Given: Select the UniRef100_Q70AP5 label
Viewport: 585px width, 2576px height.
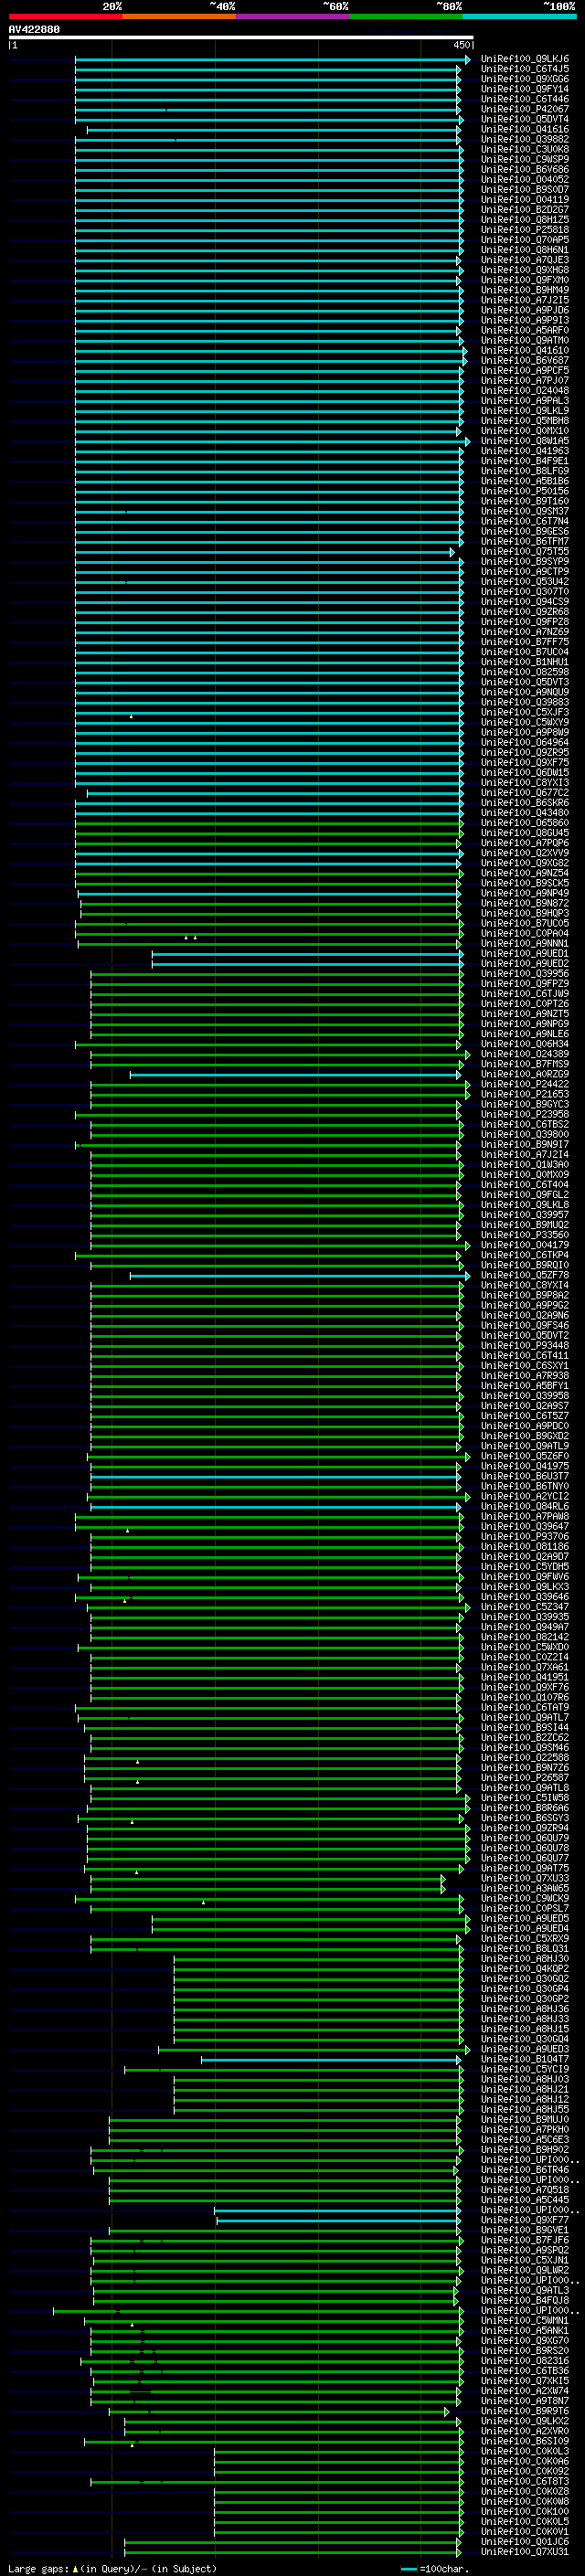Looking at the screenshot, I should point(525,240).
